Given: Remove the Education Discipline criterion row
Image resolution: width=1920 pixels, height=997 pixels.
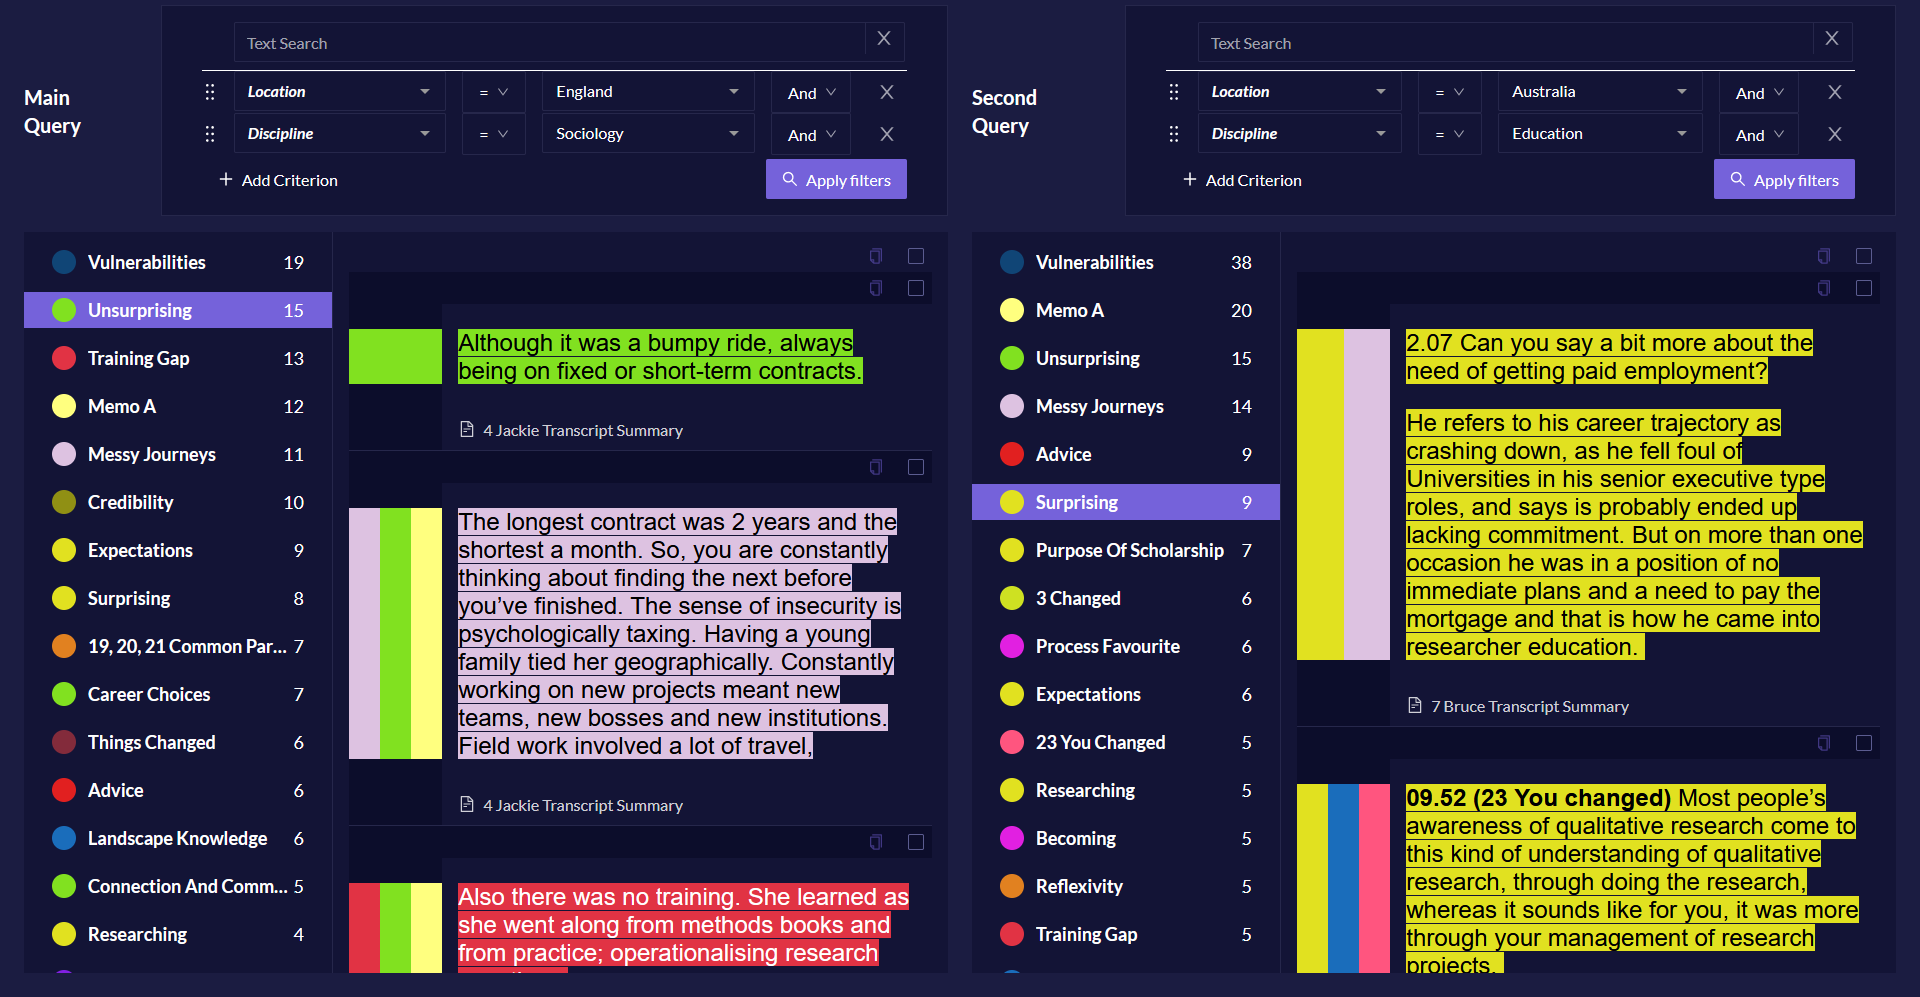Looking at the screenshot, I should point(1835,133).
